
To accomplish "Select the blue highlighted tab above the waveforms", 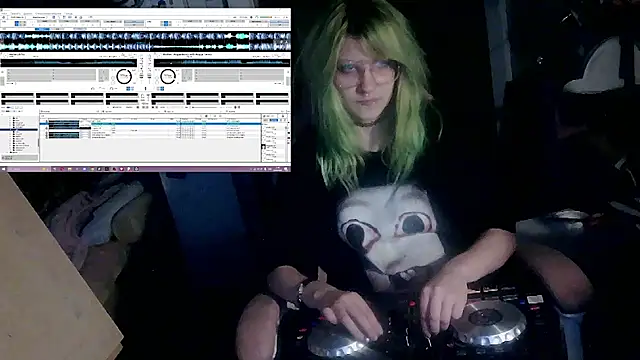I will click(42, 29).
